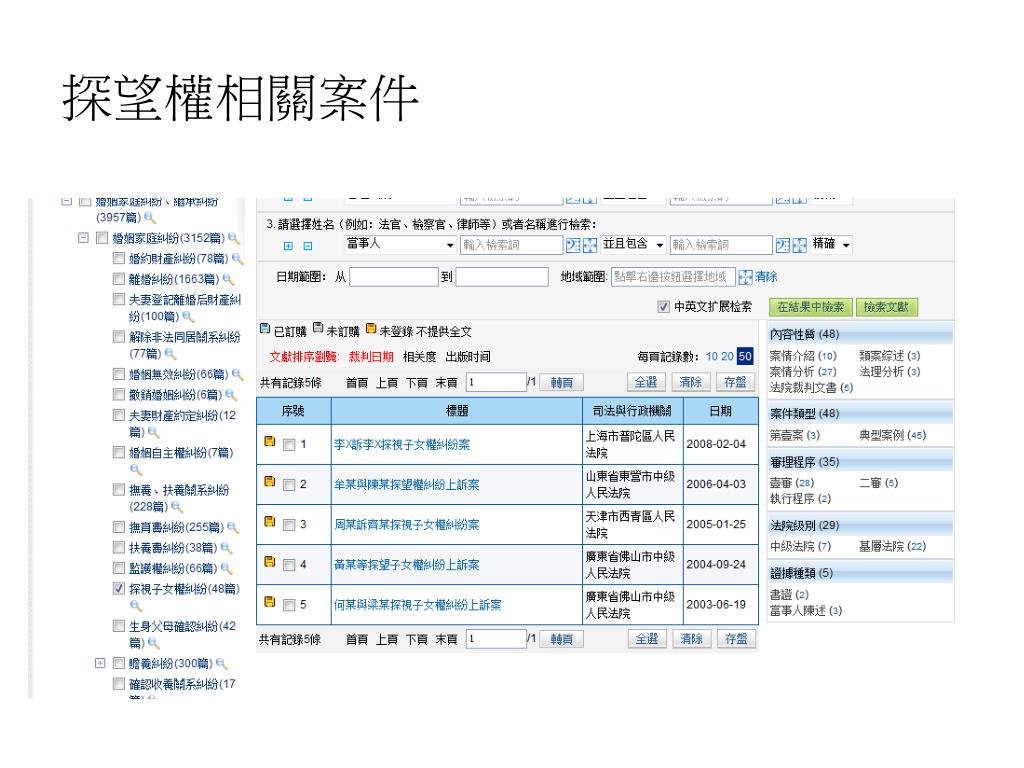The height and width of the screenshot is (768, 1024).
Task: Click magnifier icon beside 夫妻登記離婚后財產糾紛(100篇)
Action: click(188, 317)
